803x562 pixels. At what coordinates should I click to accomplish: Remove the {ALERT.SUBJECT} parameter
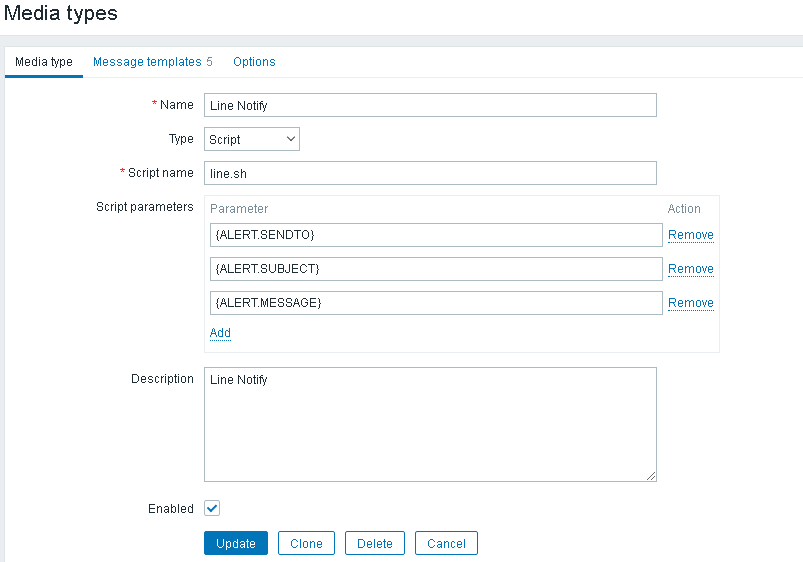[x=690, y=269]
